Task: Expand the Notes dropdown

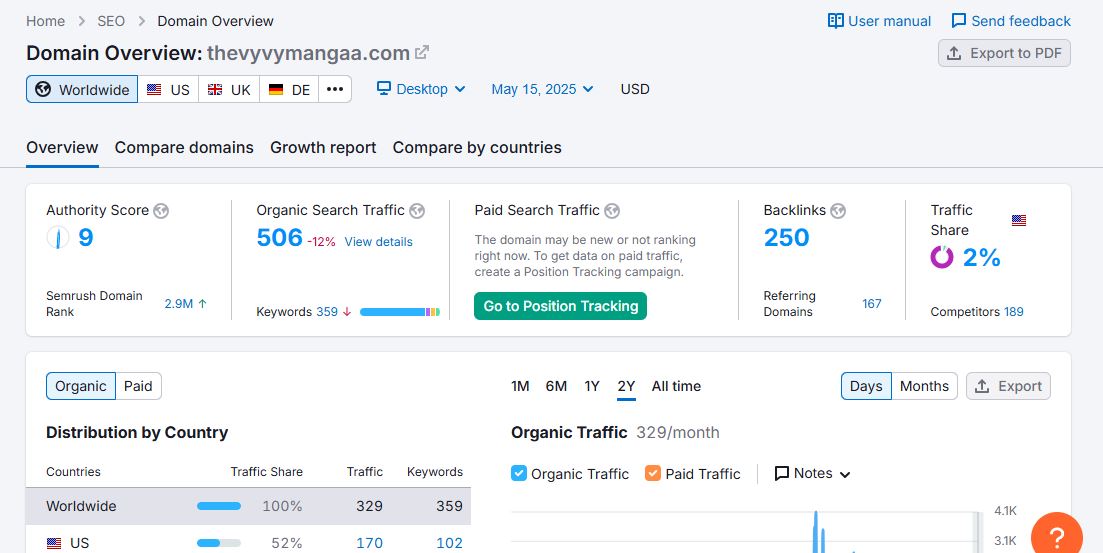Action: pyautogui.click(x=812, y=473)
